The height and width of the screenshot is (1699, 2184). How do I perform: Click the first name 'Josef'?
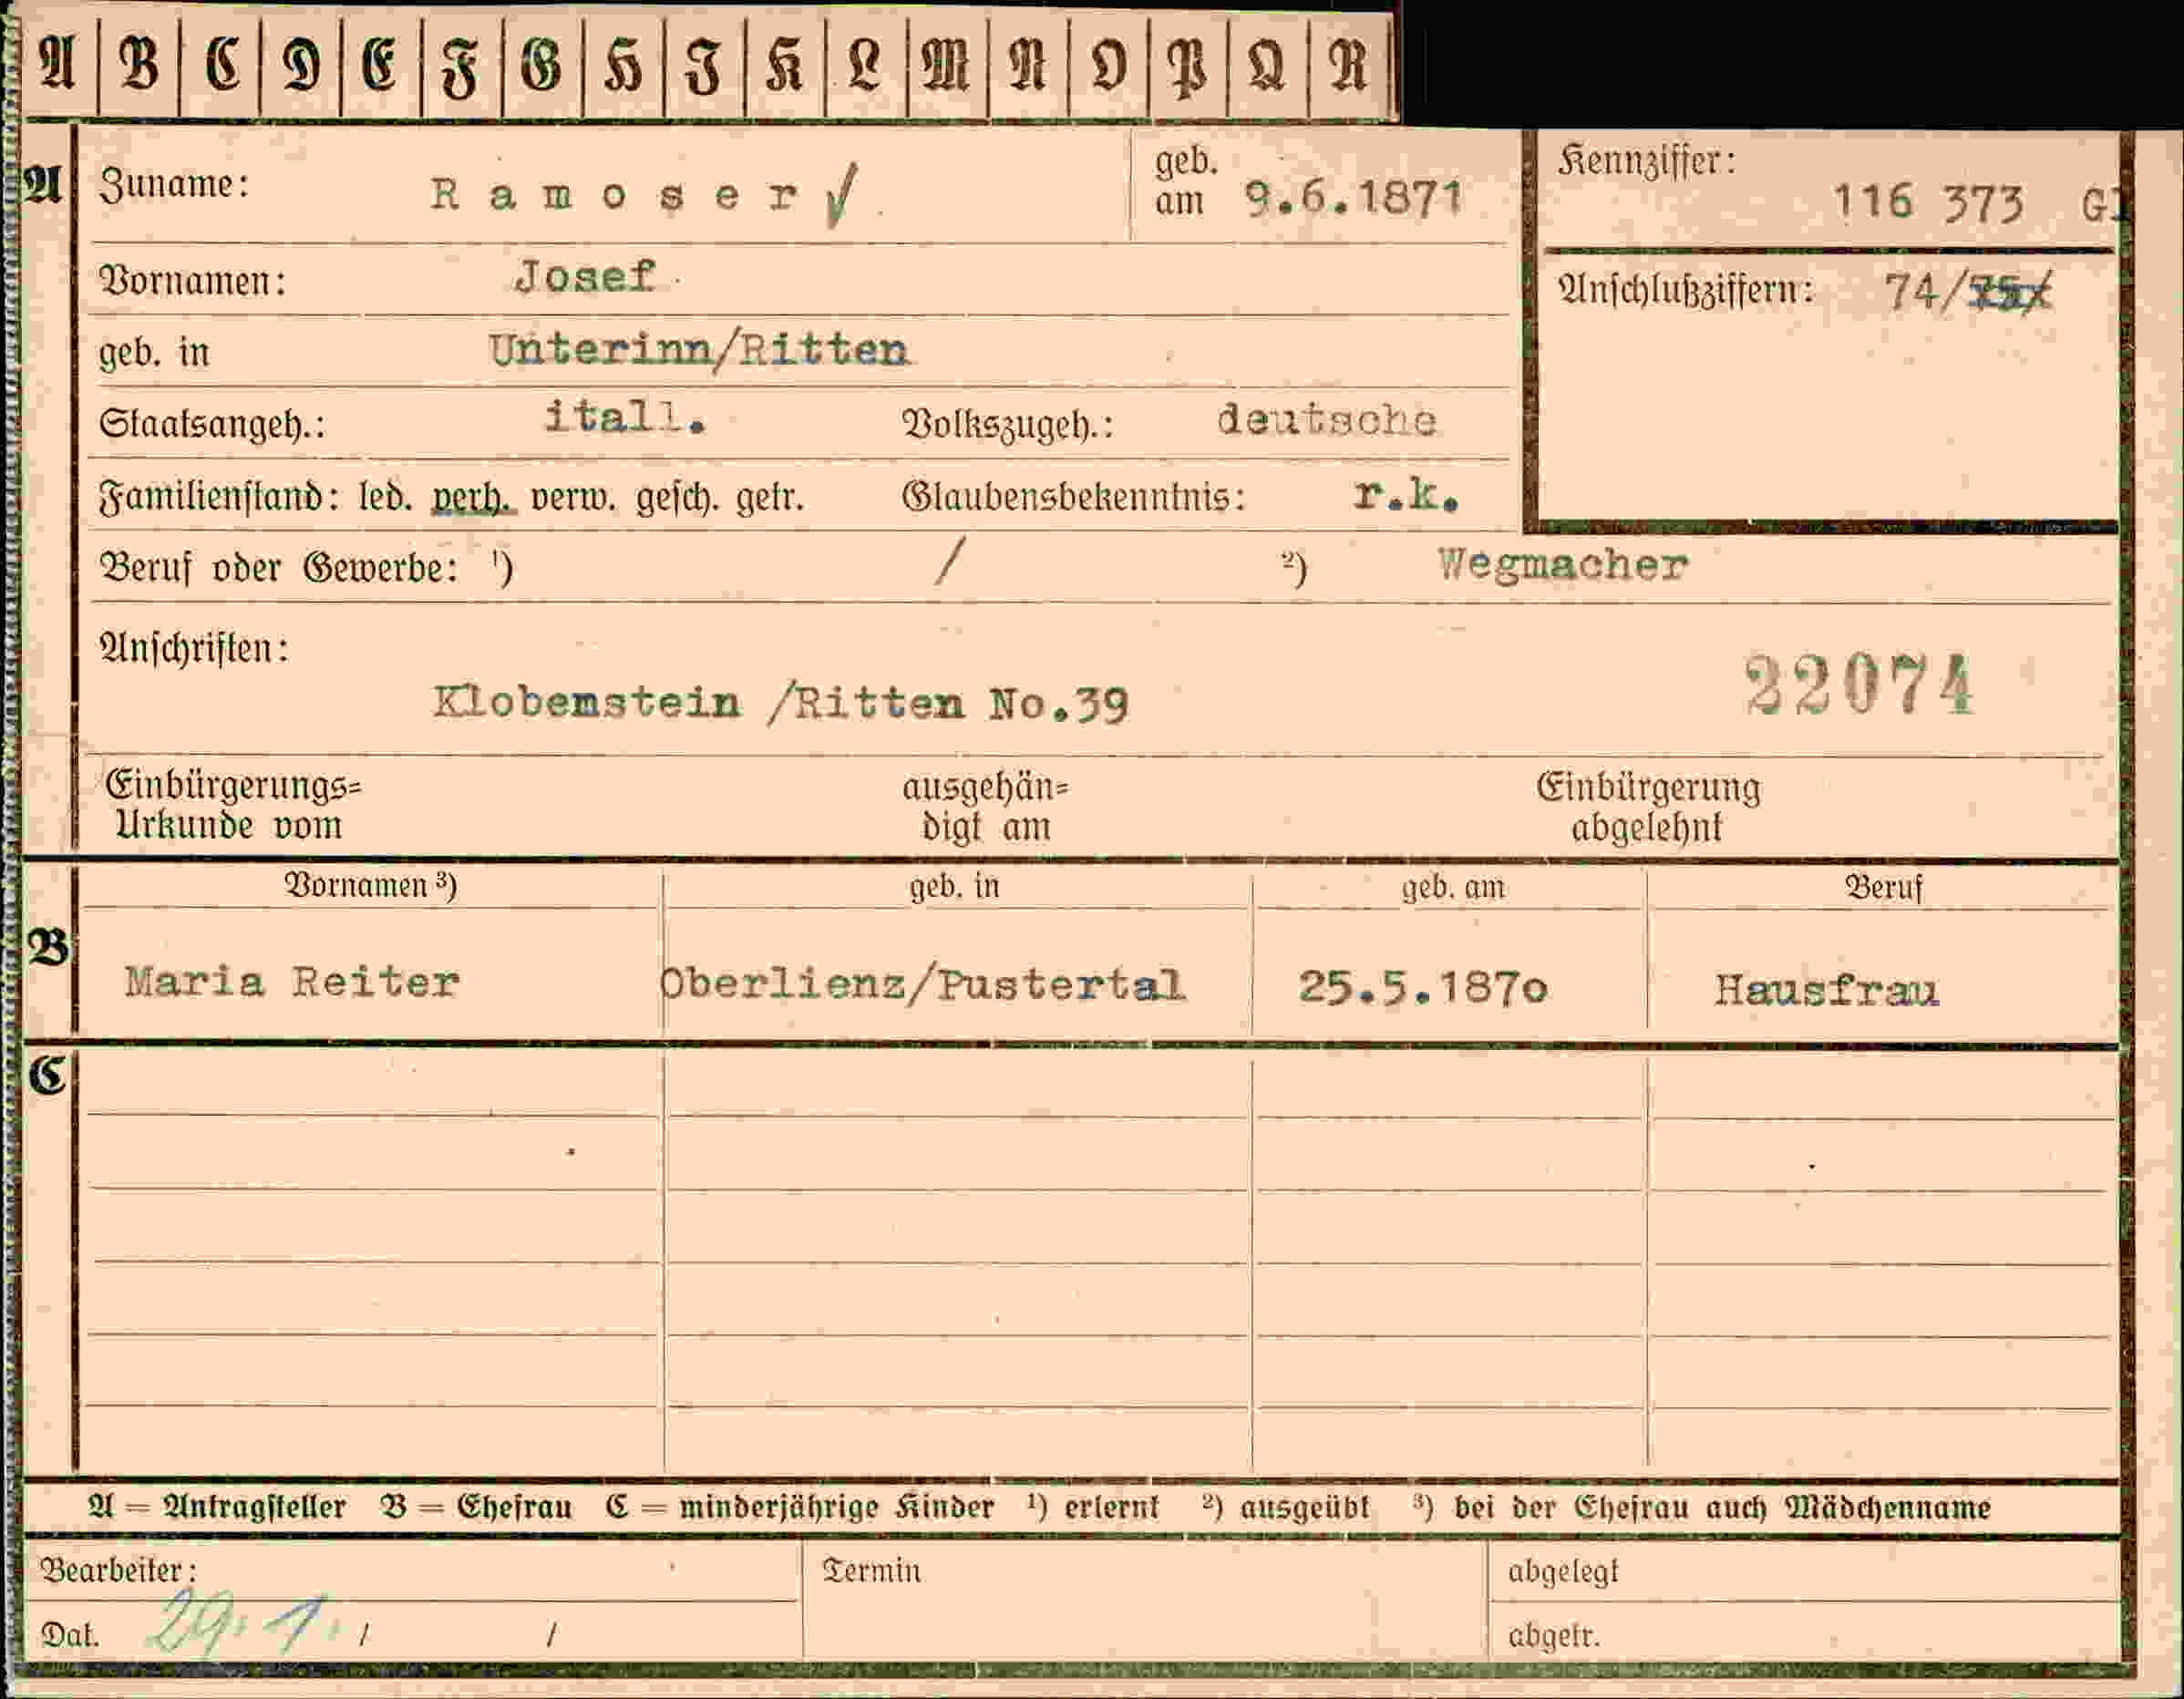click(585, 277)
